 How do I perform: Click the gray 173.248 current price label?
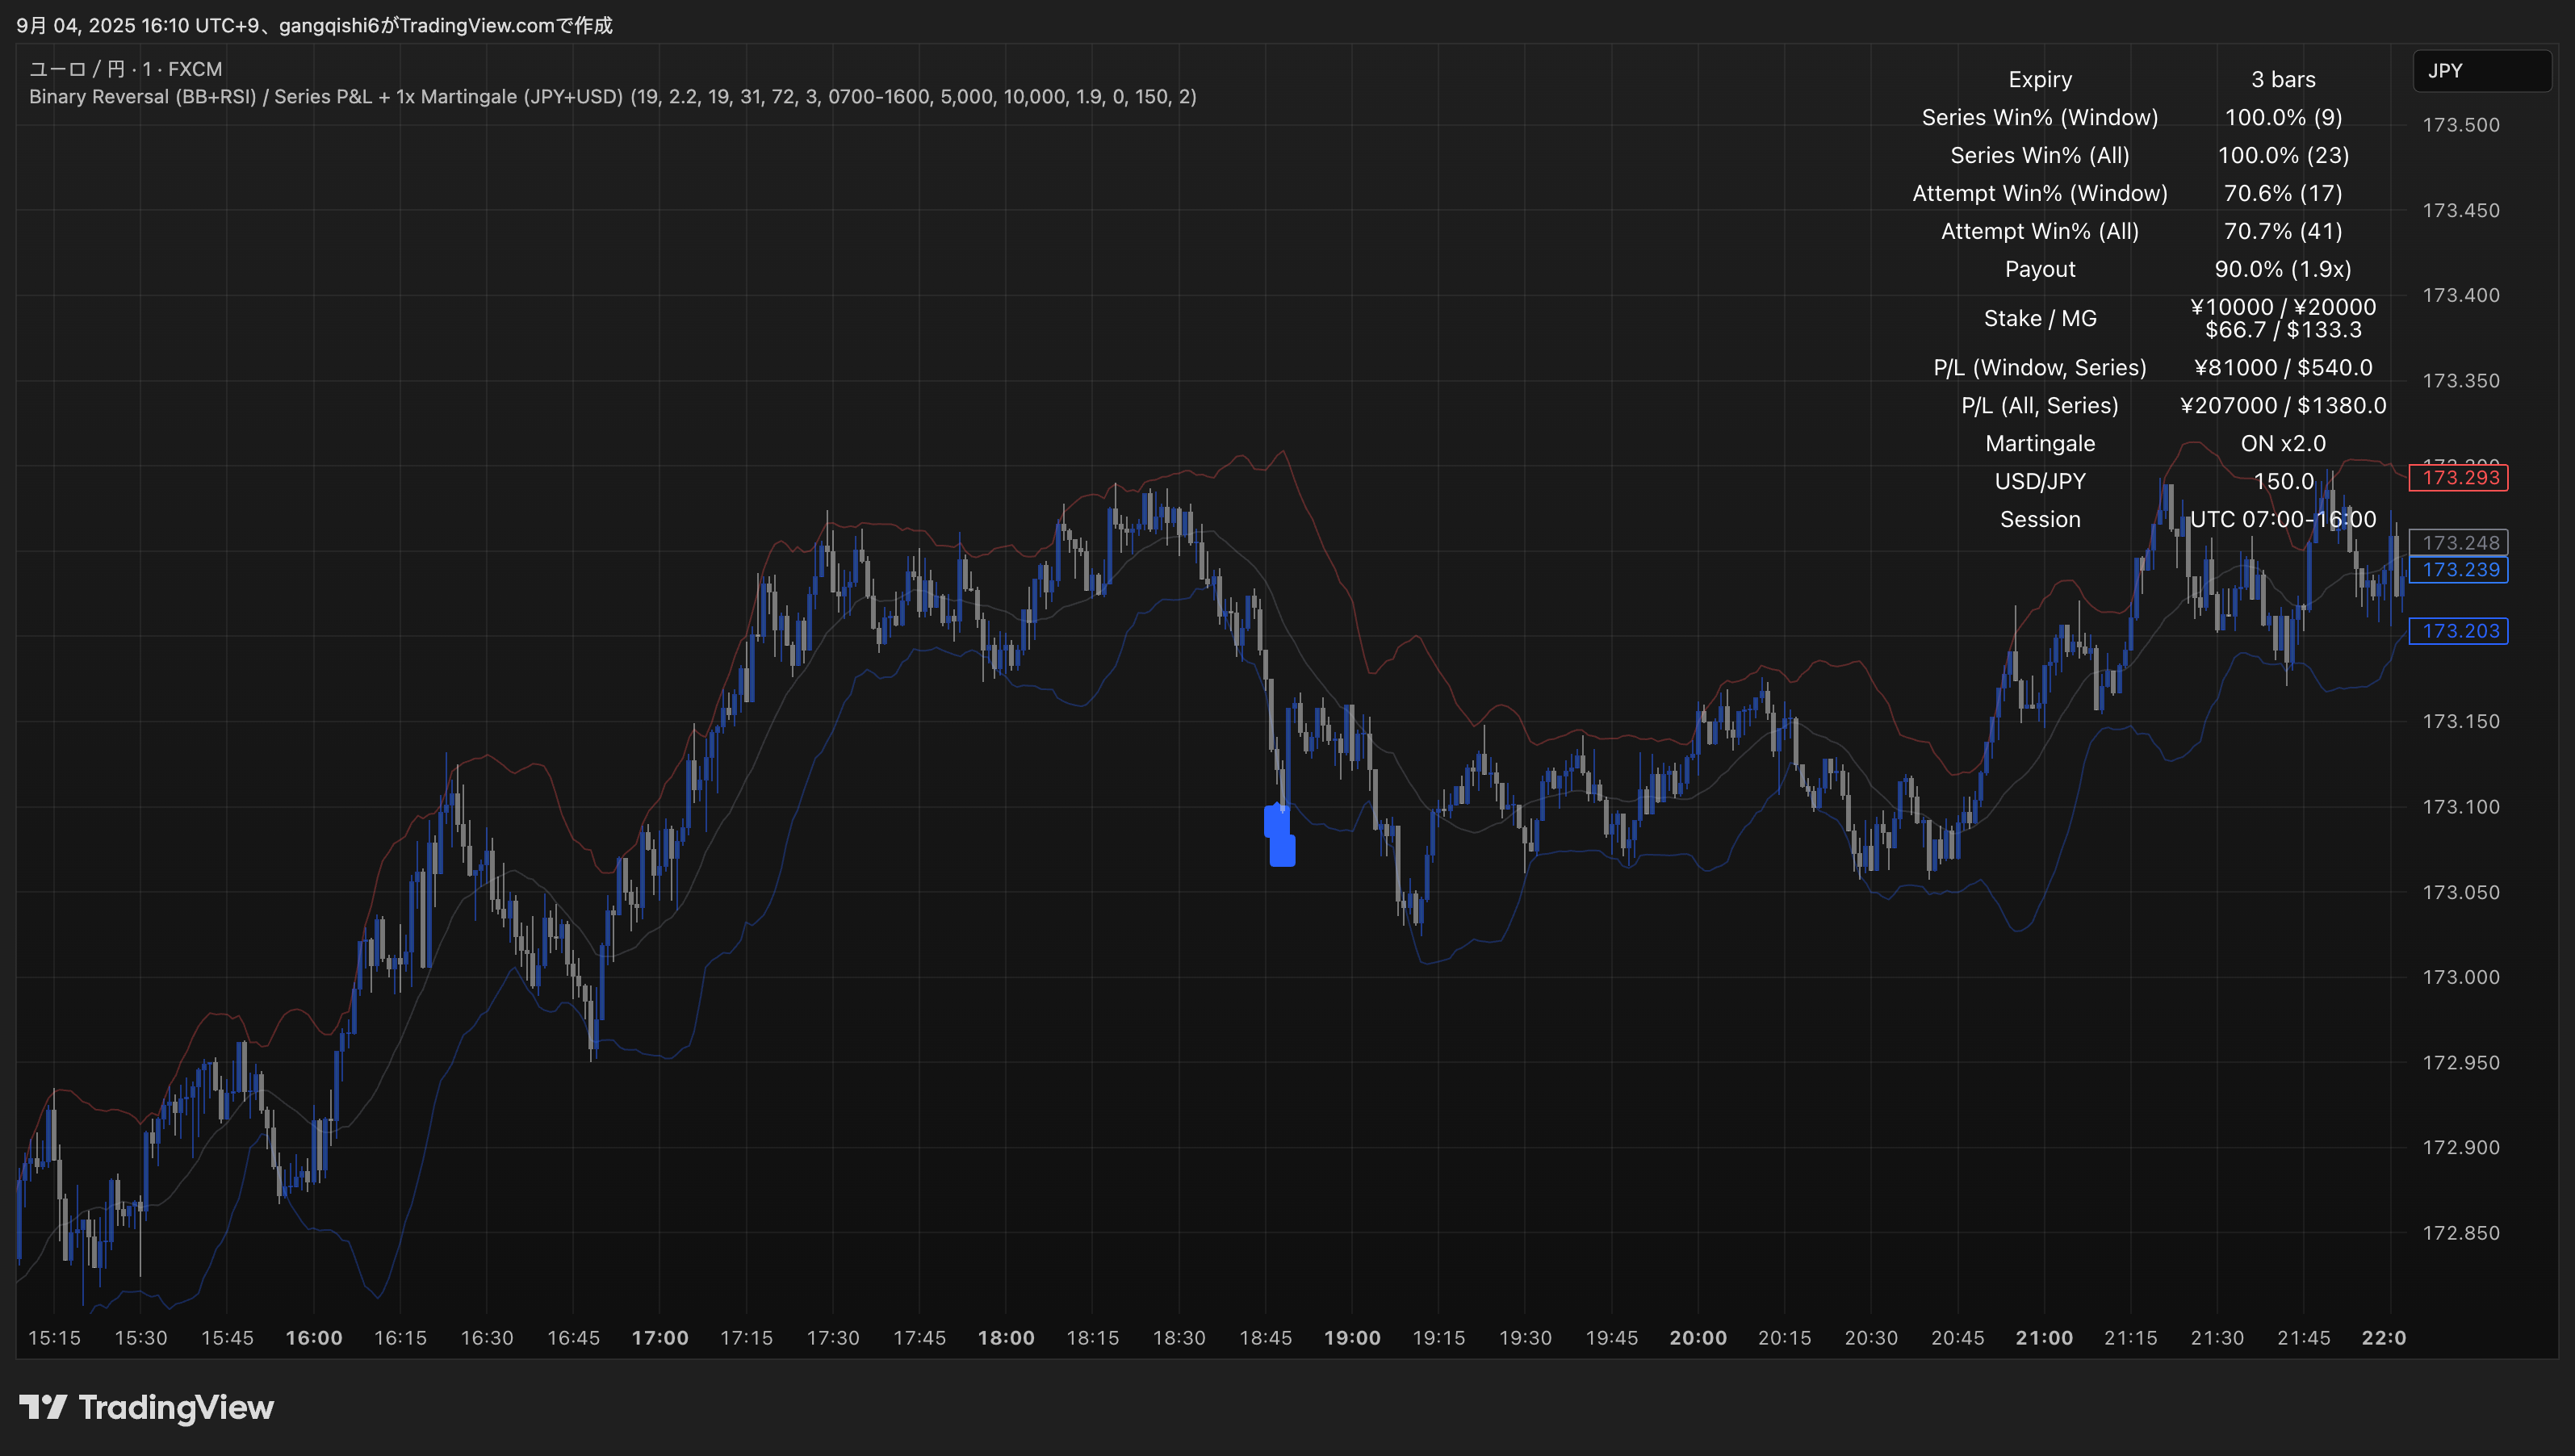tap(2459, 543)
